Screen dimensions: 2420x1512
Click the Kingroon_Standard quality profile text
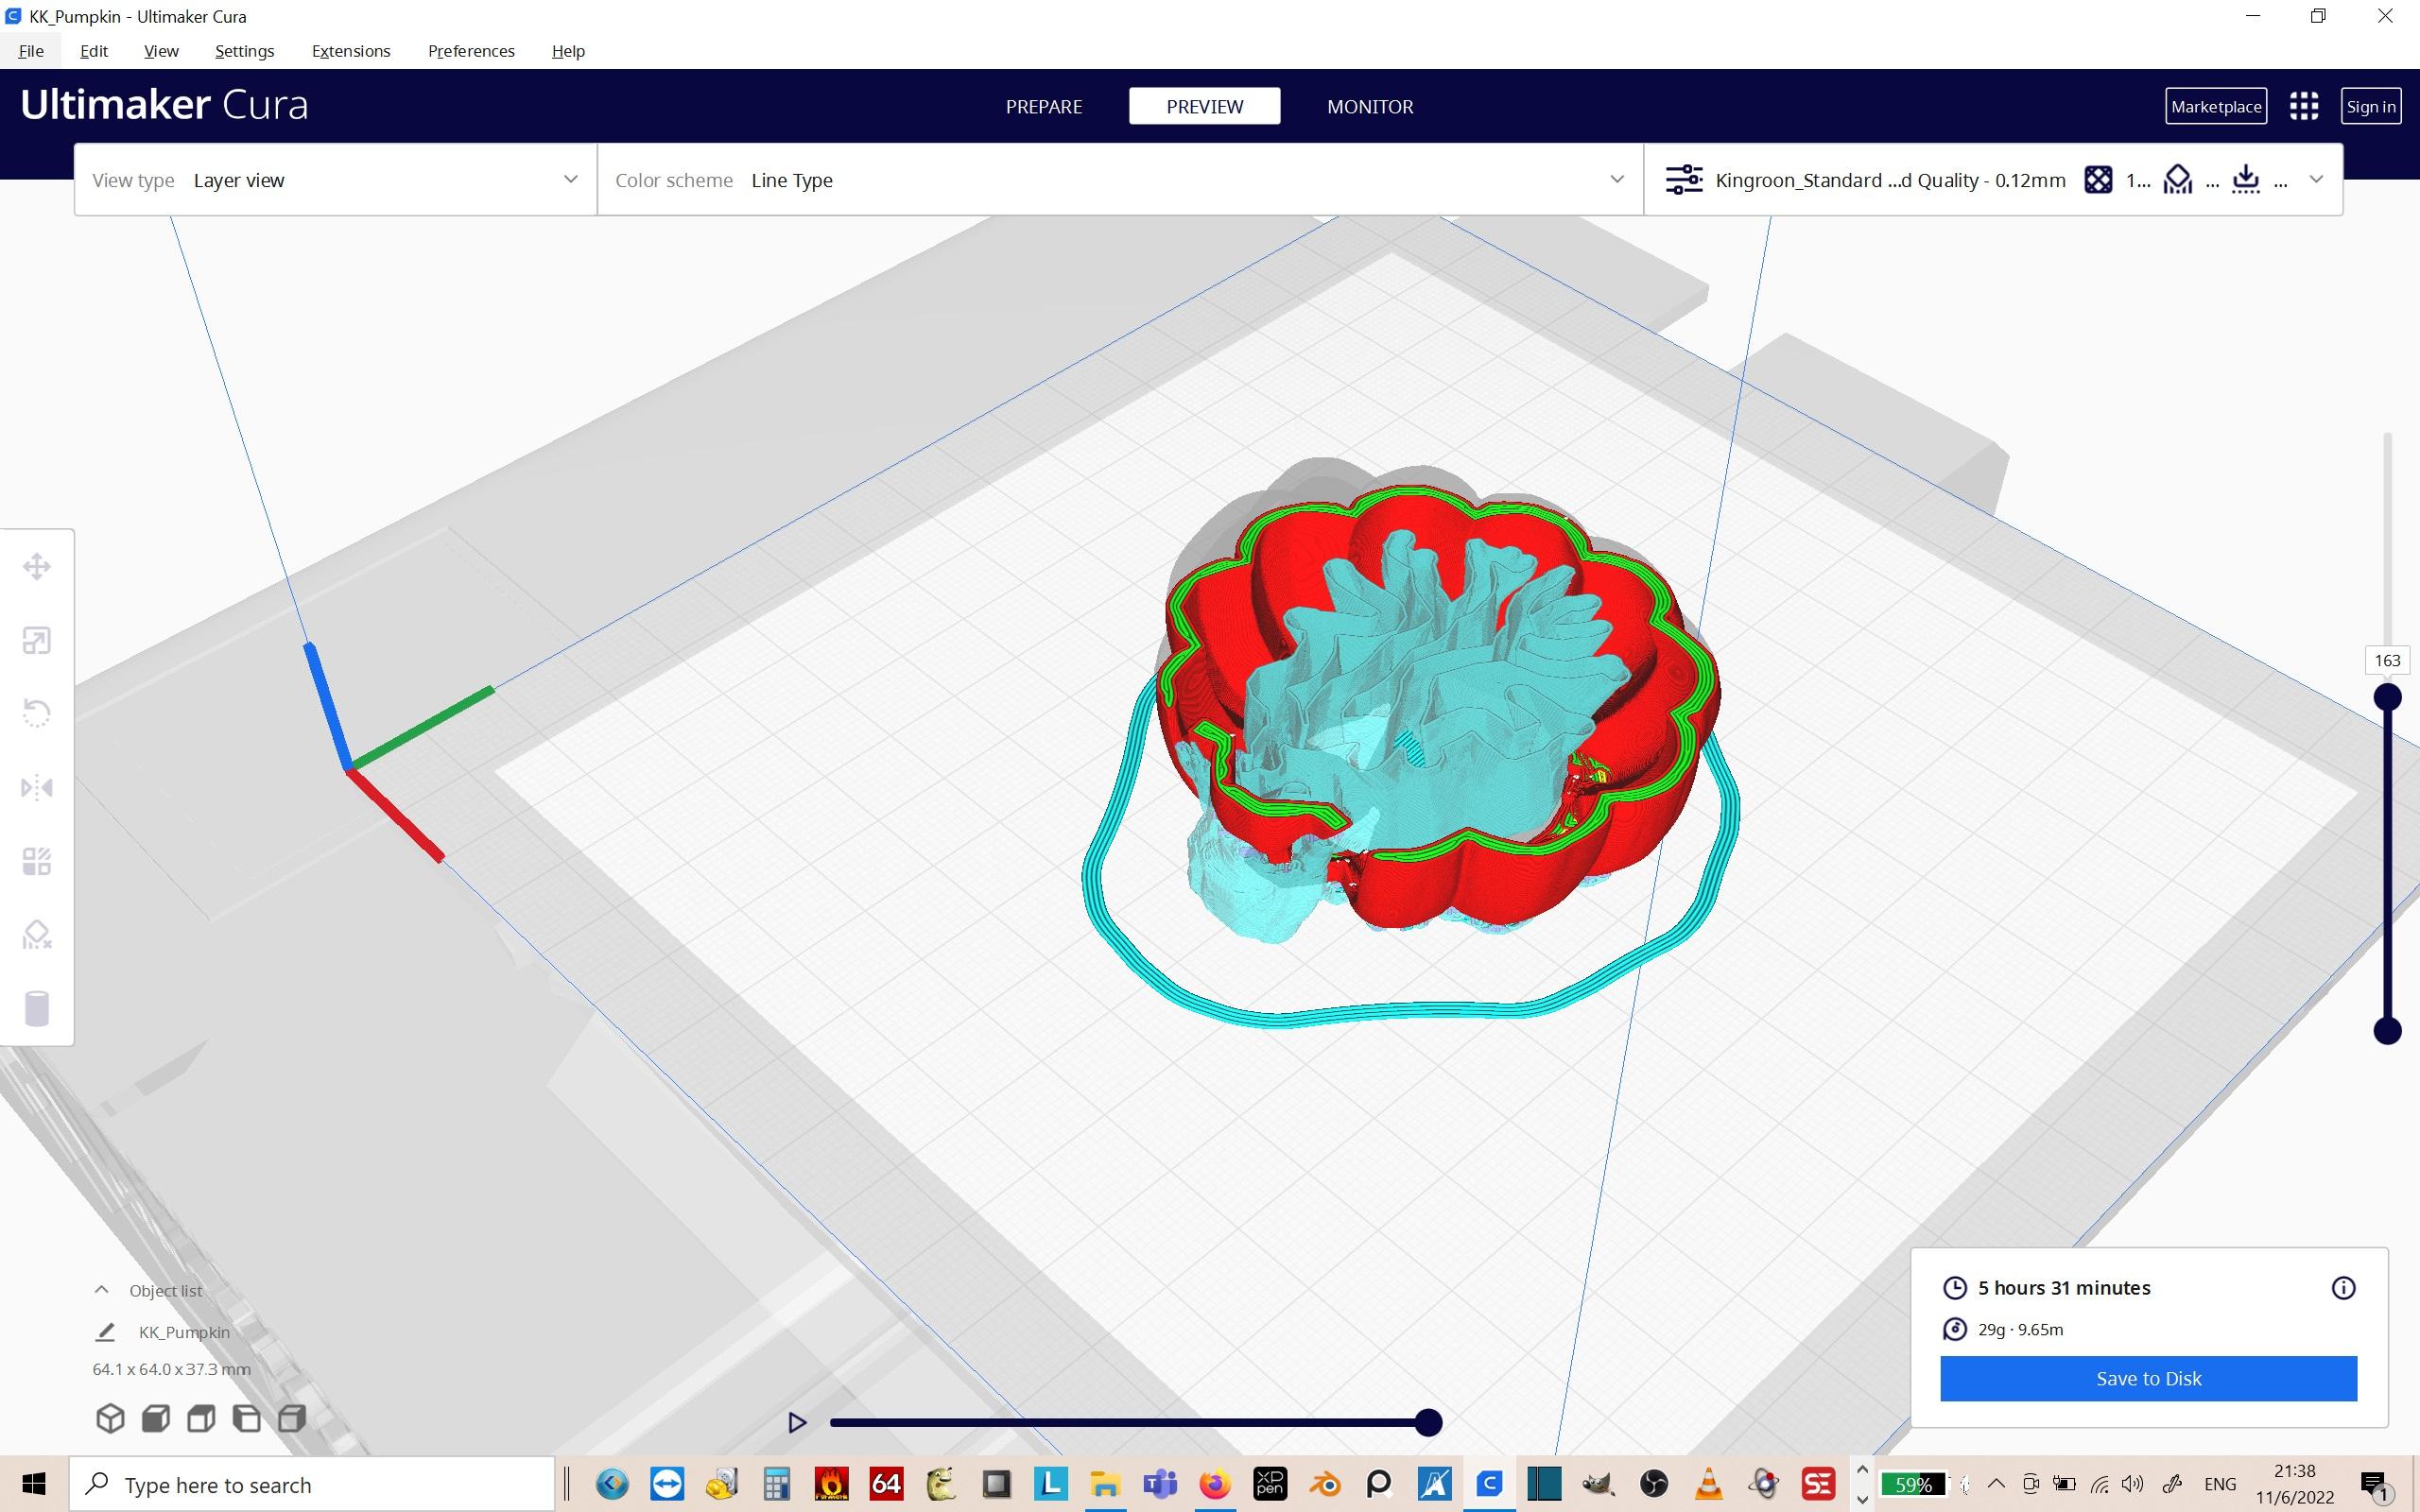pyautogui.click(x=1890, y=180)
